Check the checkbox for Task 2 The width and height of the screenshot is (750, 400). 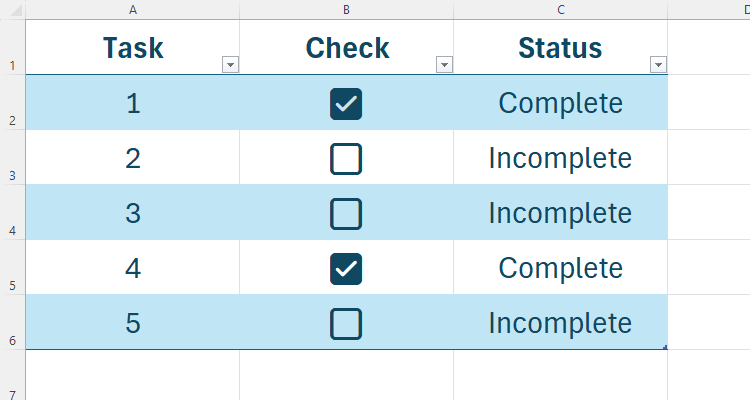point(346,158)
